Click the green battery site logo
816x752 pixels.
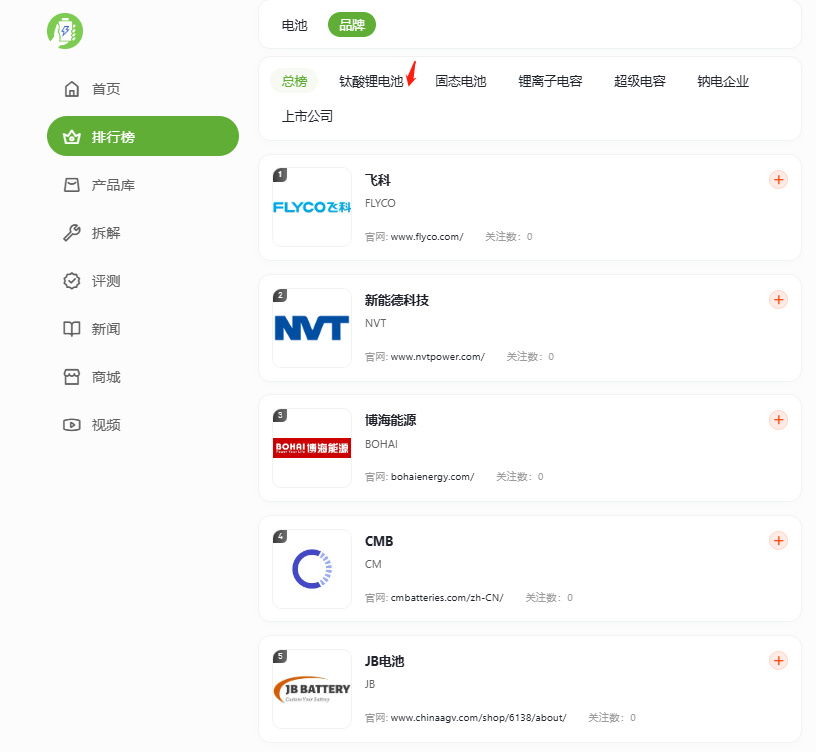click(65, 31)
